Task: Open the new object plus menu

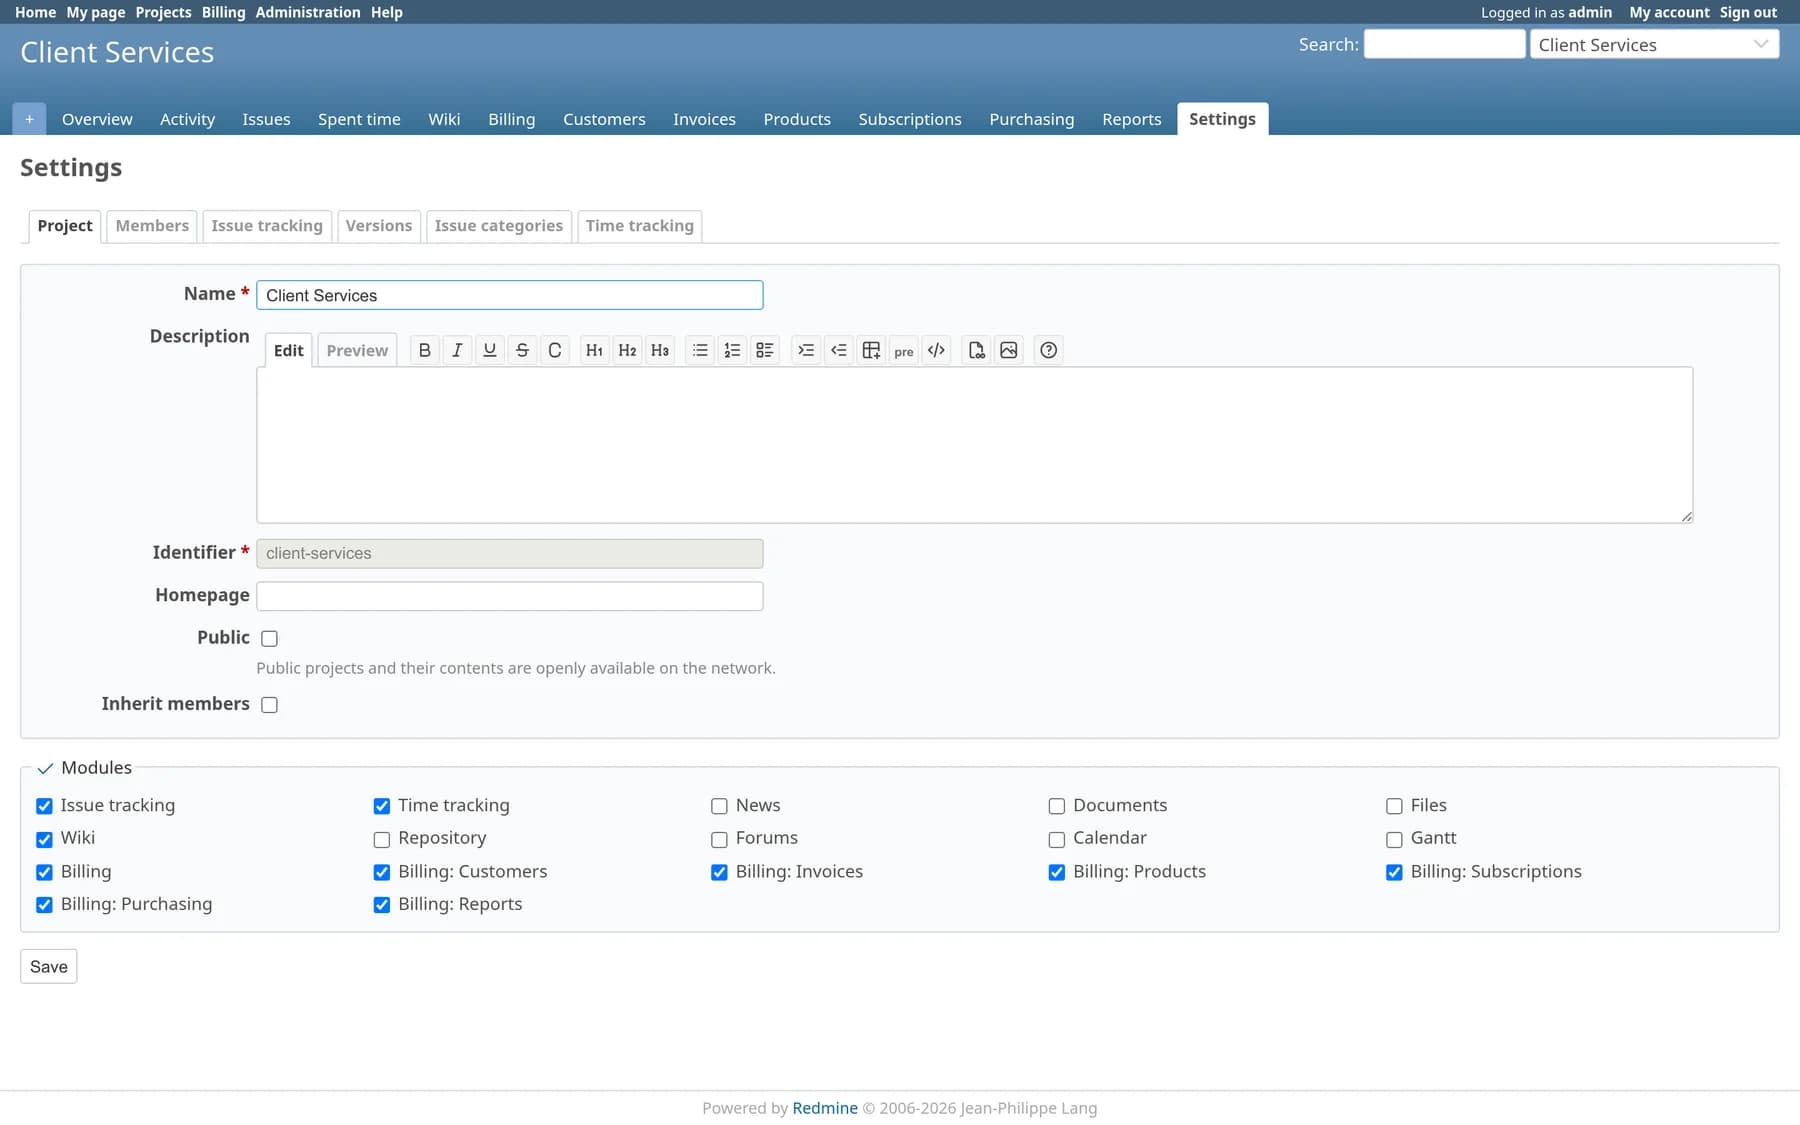Action: (x=29, y=119)
